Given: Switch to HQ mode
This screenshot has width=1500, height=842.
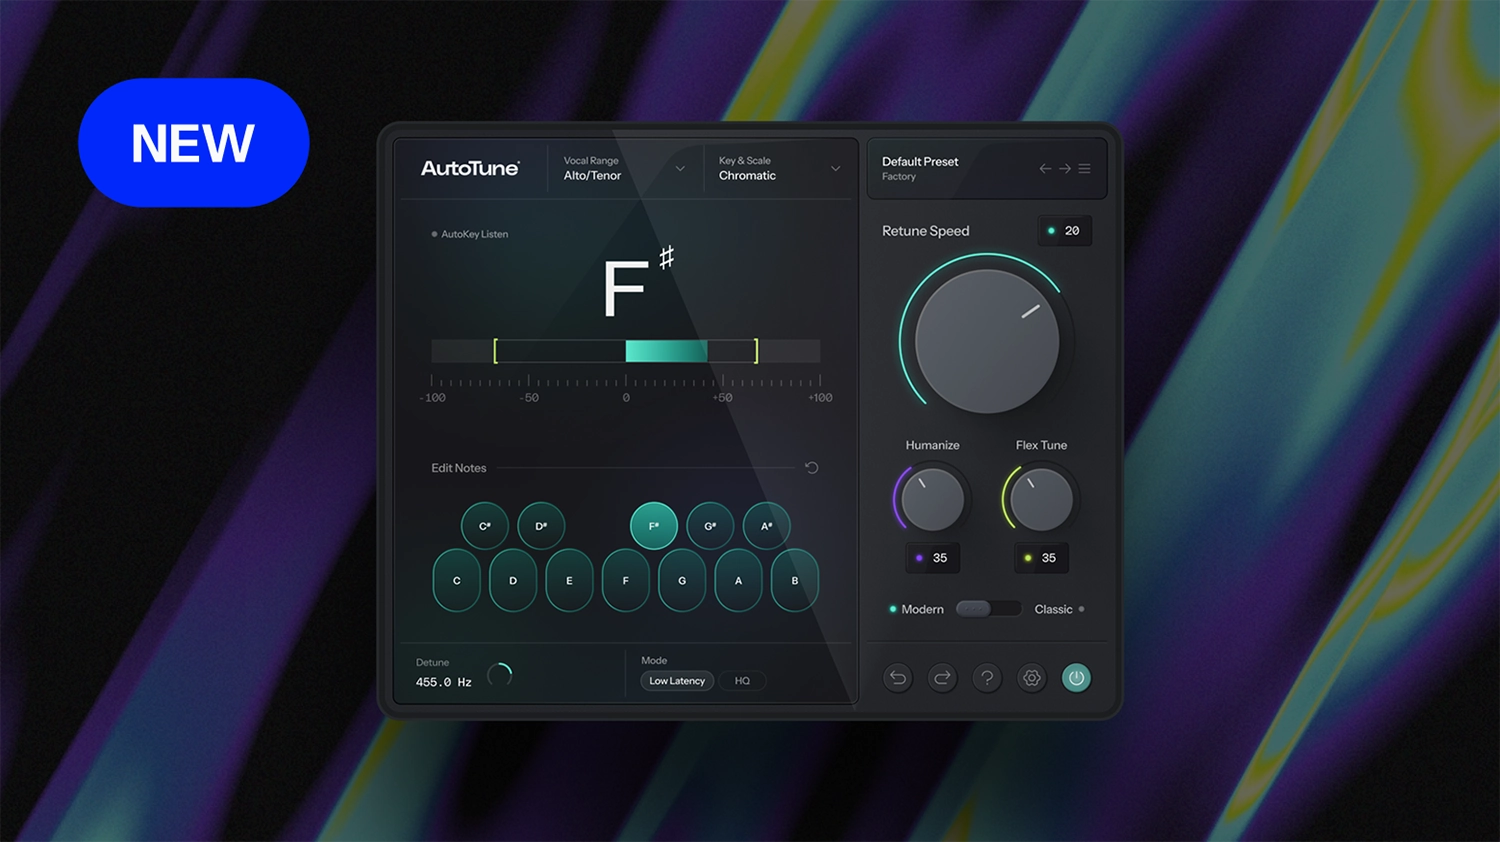Looking at the screenshot, I should [742, 680].
